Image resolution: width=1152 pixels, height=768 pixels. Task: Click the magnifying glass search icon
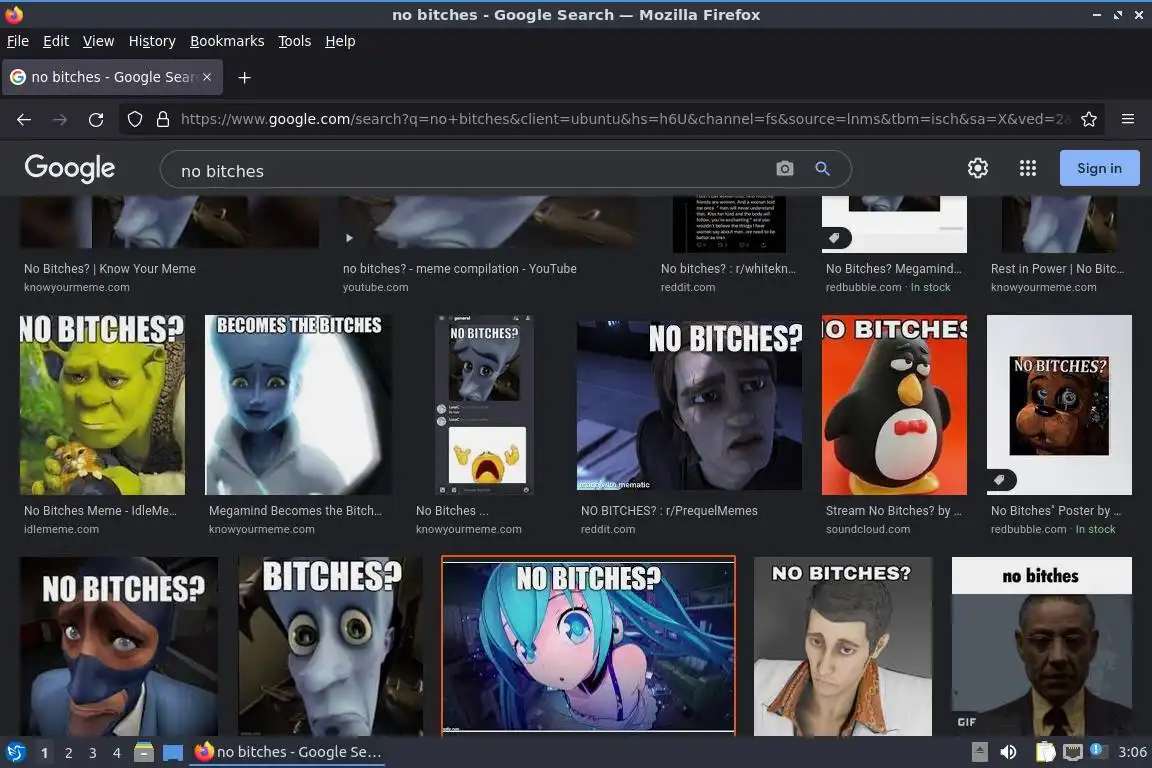click(823, 168)
